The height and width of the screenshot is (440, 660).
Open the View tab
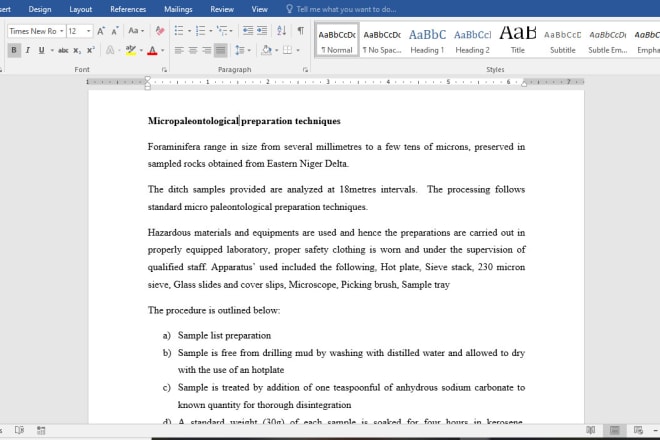point(259,9)
